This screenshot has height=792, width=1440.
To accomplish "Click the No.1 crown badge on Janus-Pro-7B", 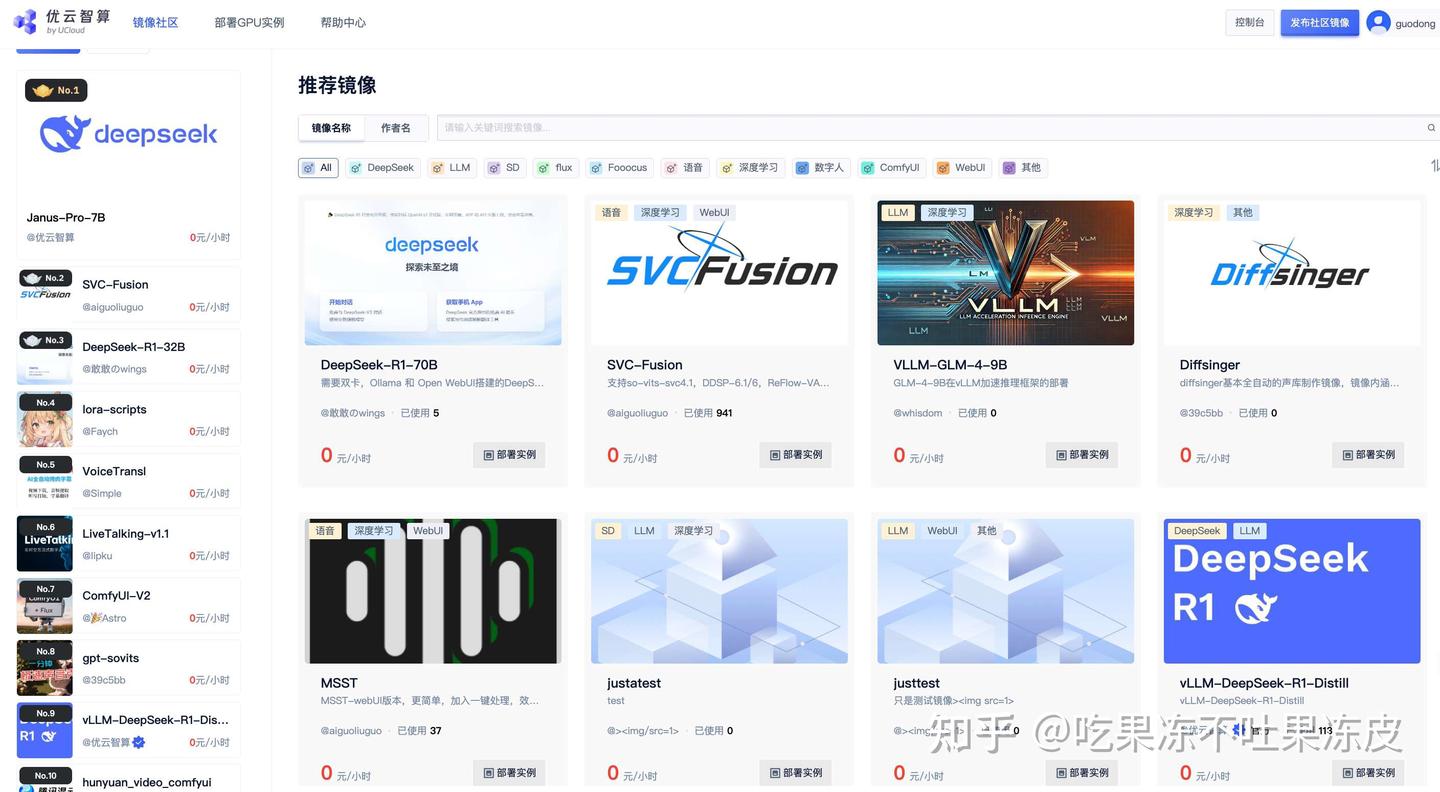I will tap(55, 90).
